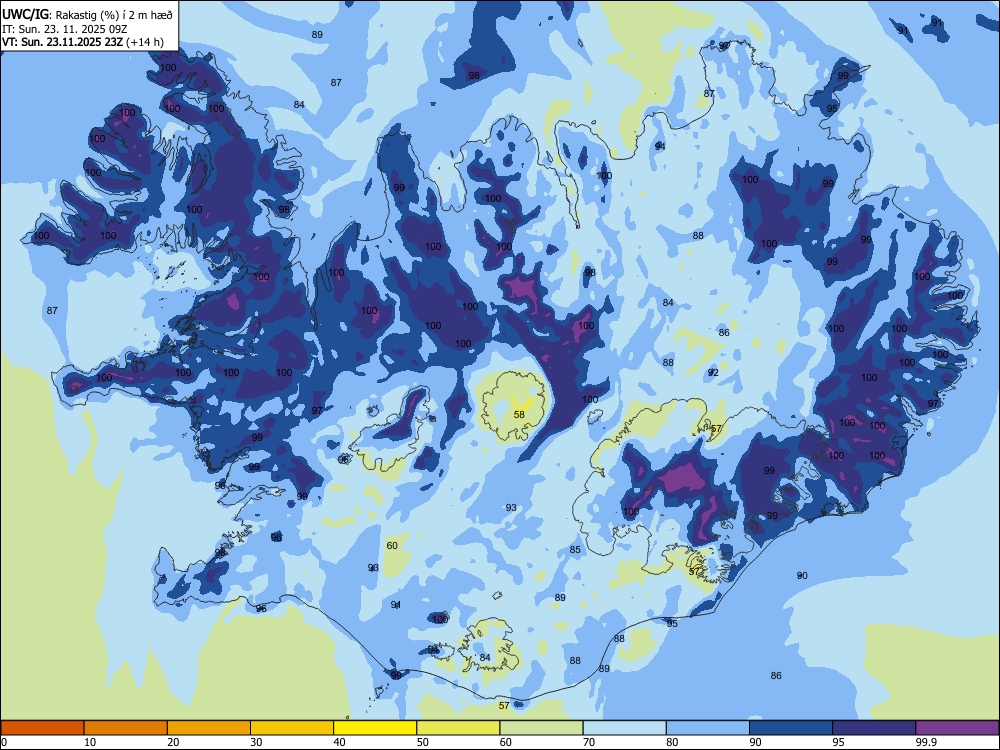Select the legend tick label '99.9'
Image resolution: width=1000 pixels, height=750 pixels.
tap(926, 742)
